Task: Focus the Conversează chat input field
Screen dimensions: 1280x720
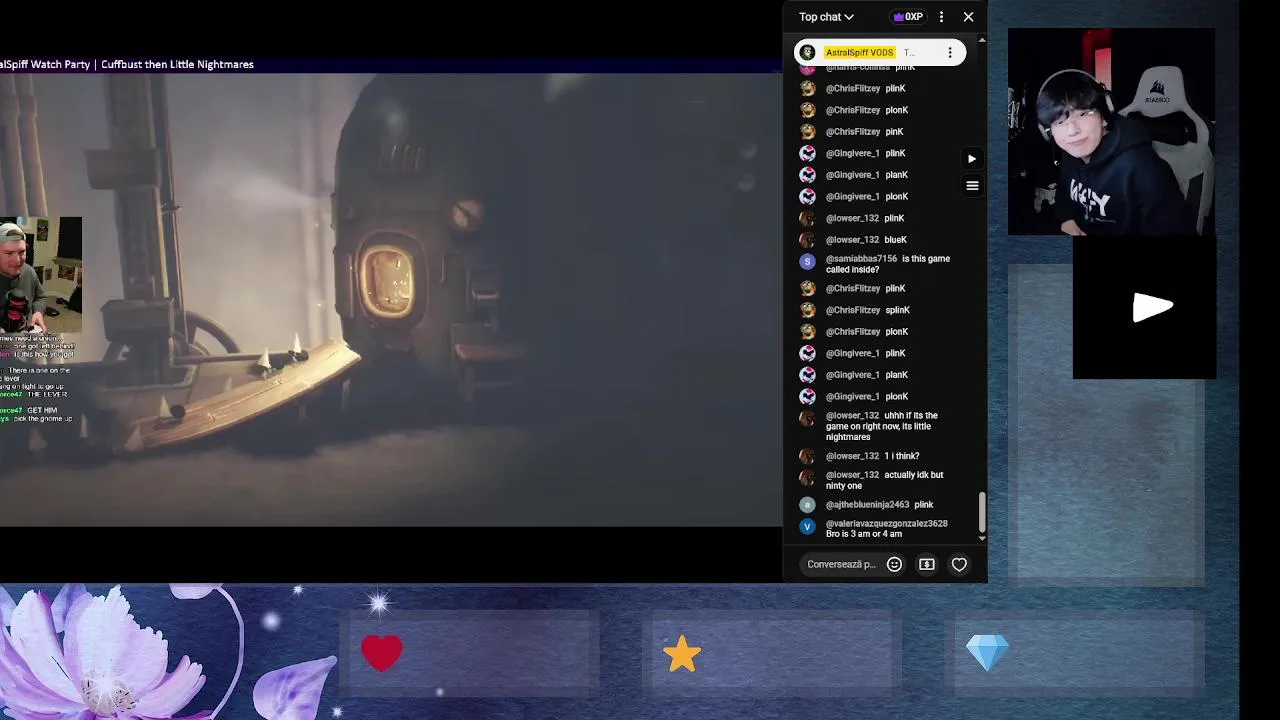Action: (841, 564)
